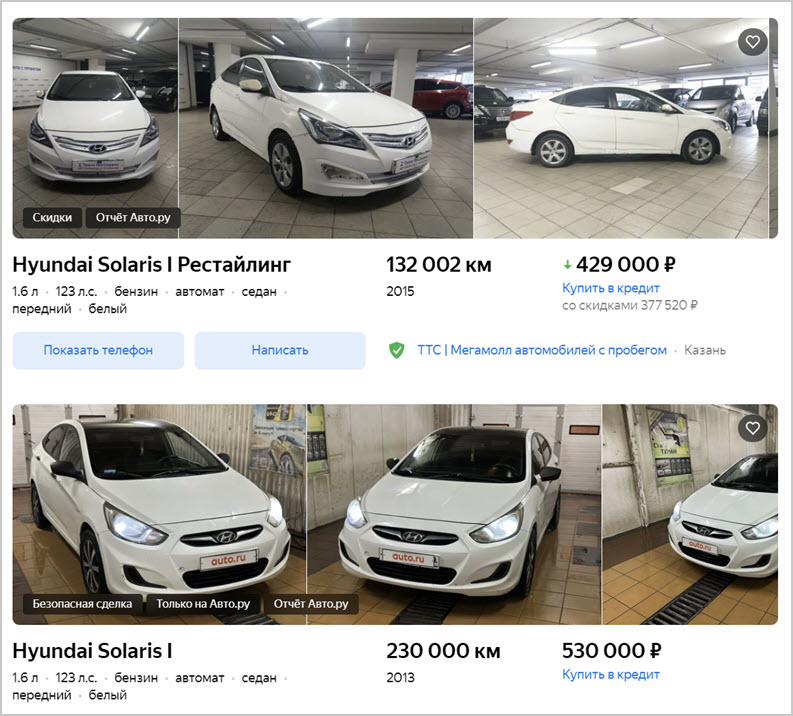The width and height of the screenshot is (793, 716).
Task: Open three-quarter view photo of first Solaris
Action: [326, 128]
